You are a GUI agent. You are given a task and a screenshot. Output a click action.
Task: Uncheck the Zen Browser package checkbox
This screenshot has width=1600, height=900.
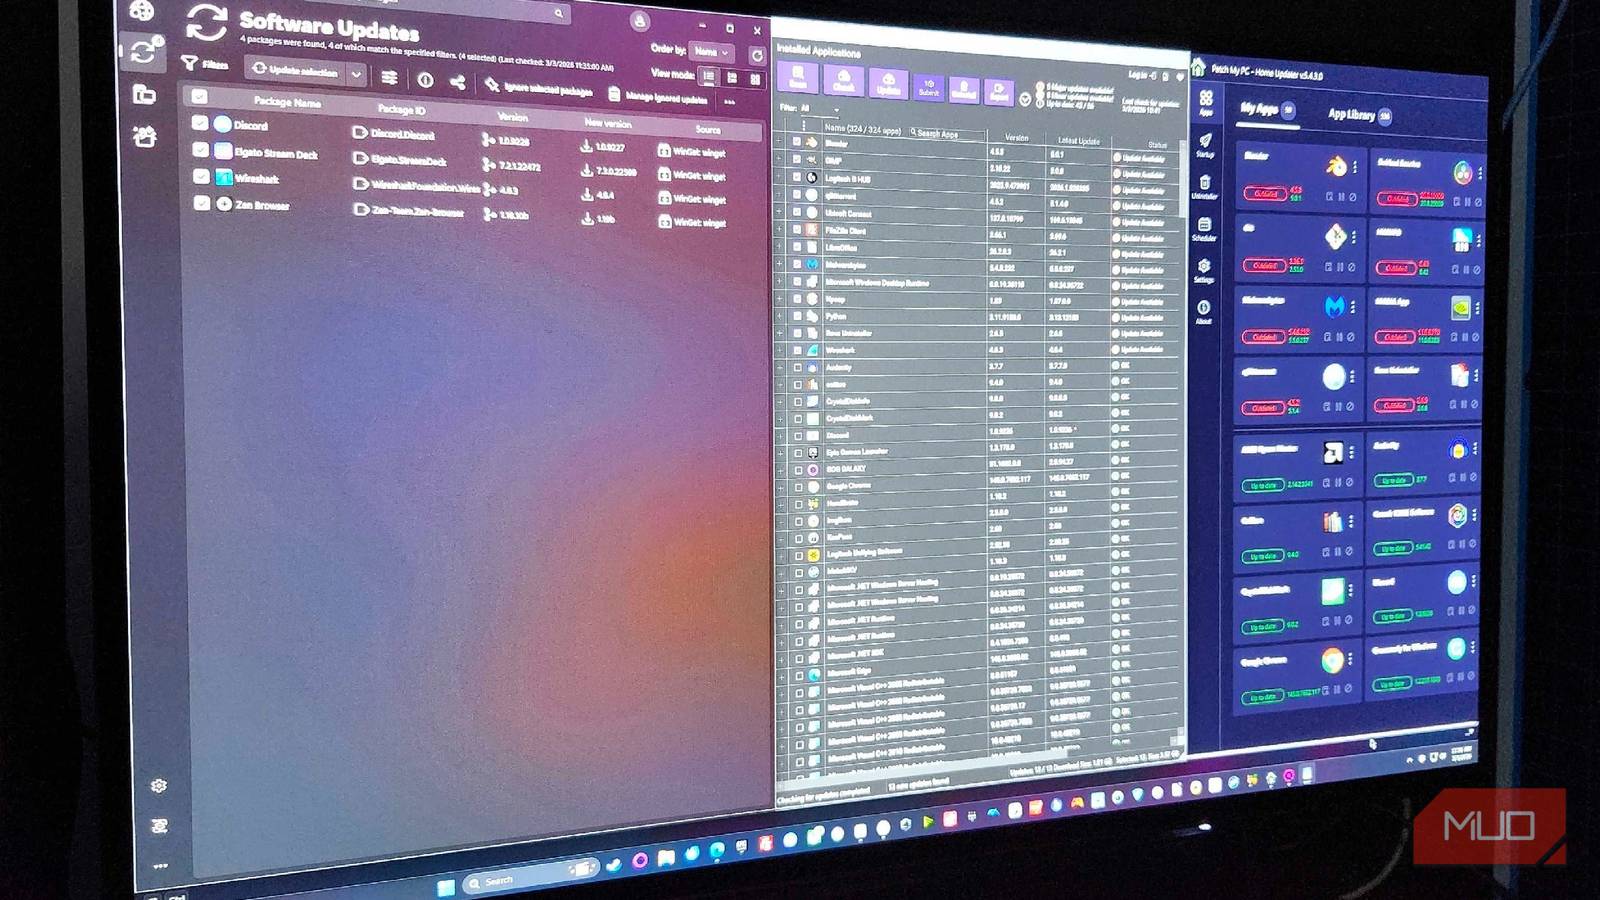pos(201,202)
